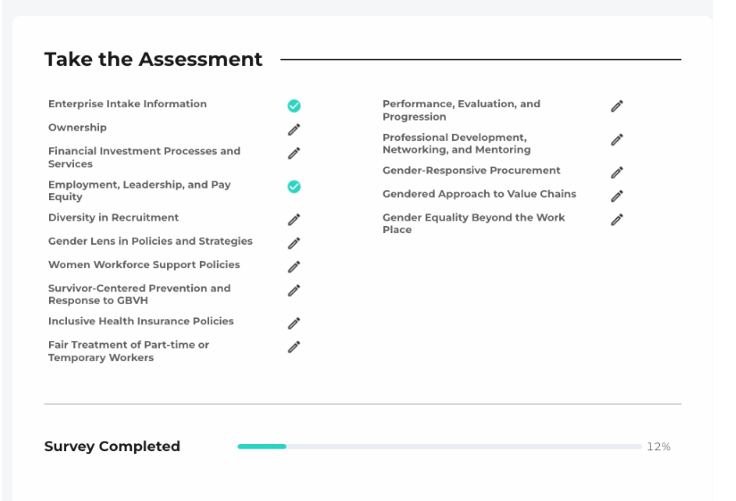
Task: Click pencil for Gender Equality Beyond the Work Place
Action: tap(617, 219)
